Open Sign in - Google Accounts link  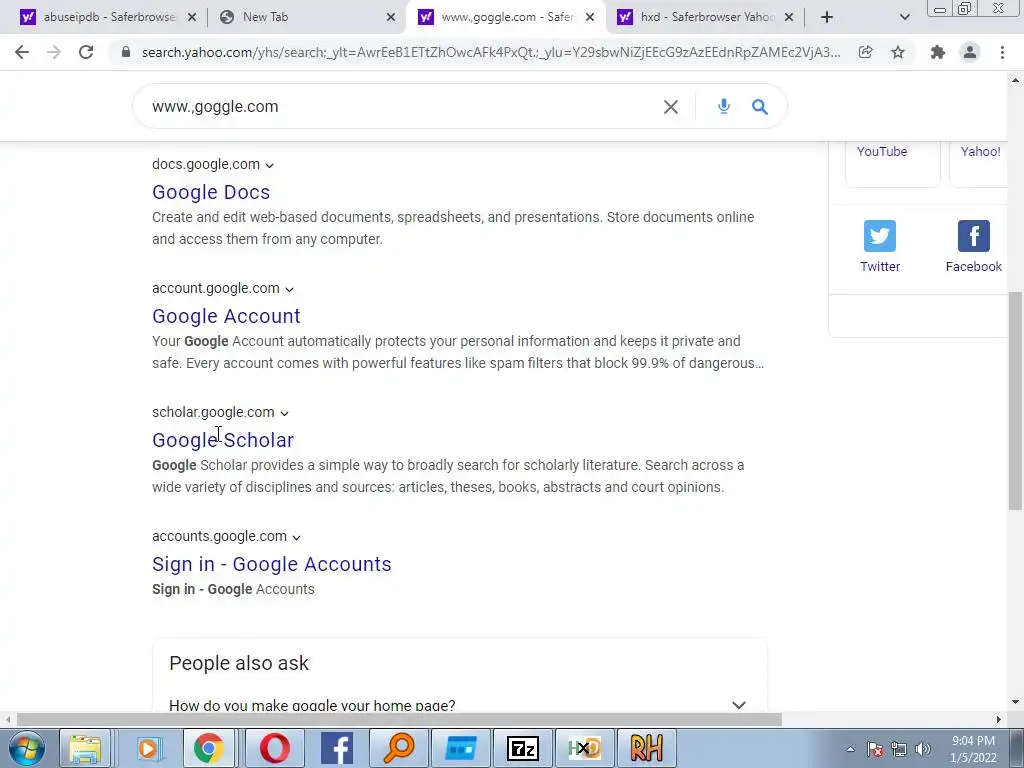(x=272, y=564)
